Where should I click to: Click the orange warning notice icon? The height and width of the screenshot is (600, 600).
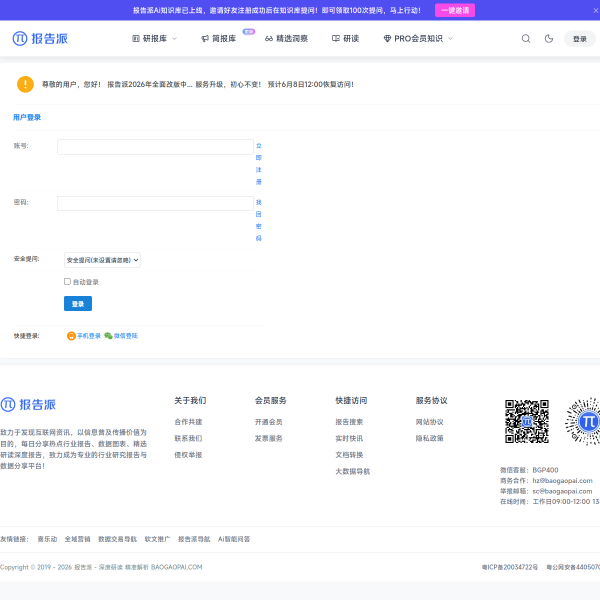[x=25, y=84]
